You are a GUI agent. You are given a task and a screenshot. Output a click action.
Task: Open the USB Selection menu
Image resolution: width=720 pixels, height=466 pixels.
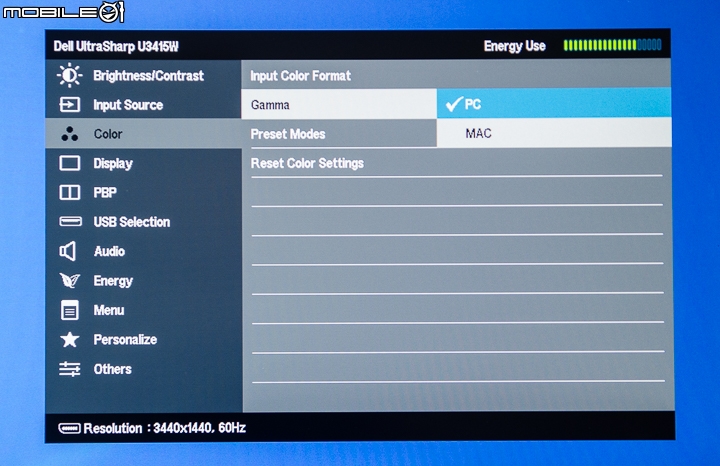click(132, 222)
